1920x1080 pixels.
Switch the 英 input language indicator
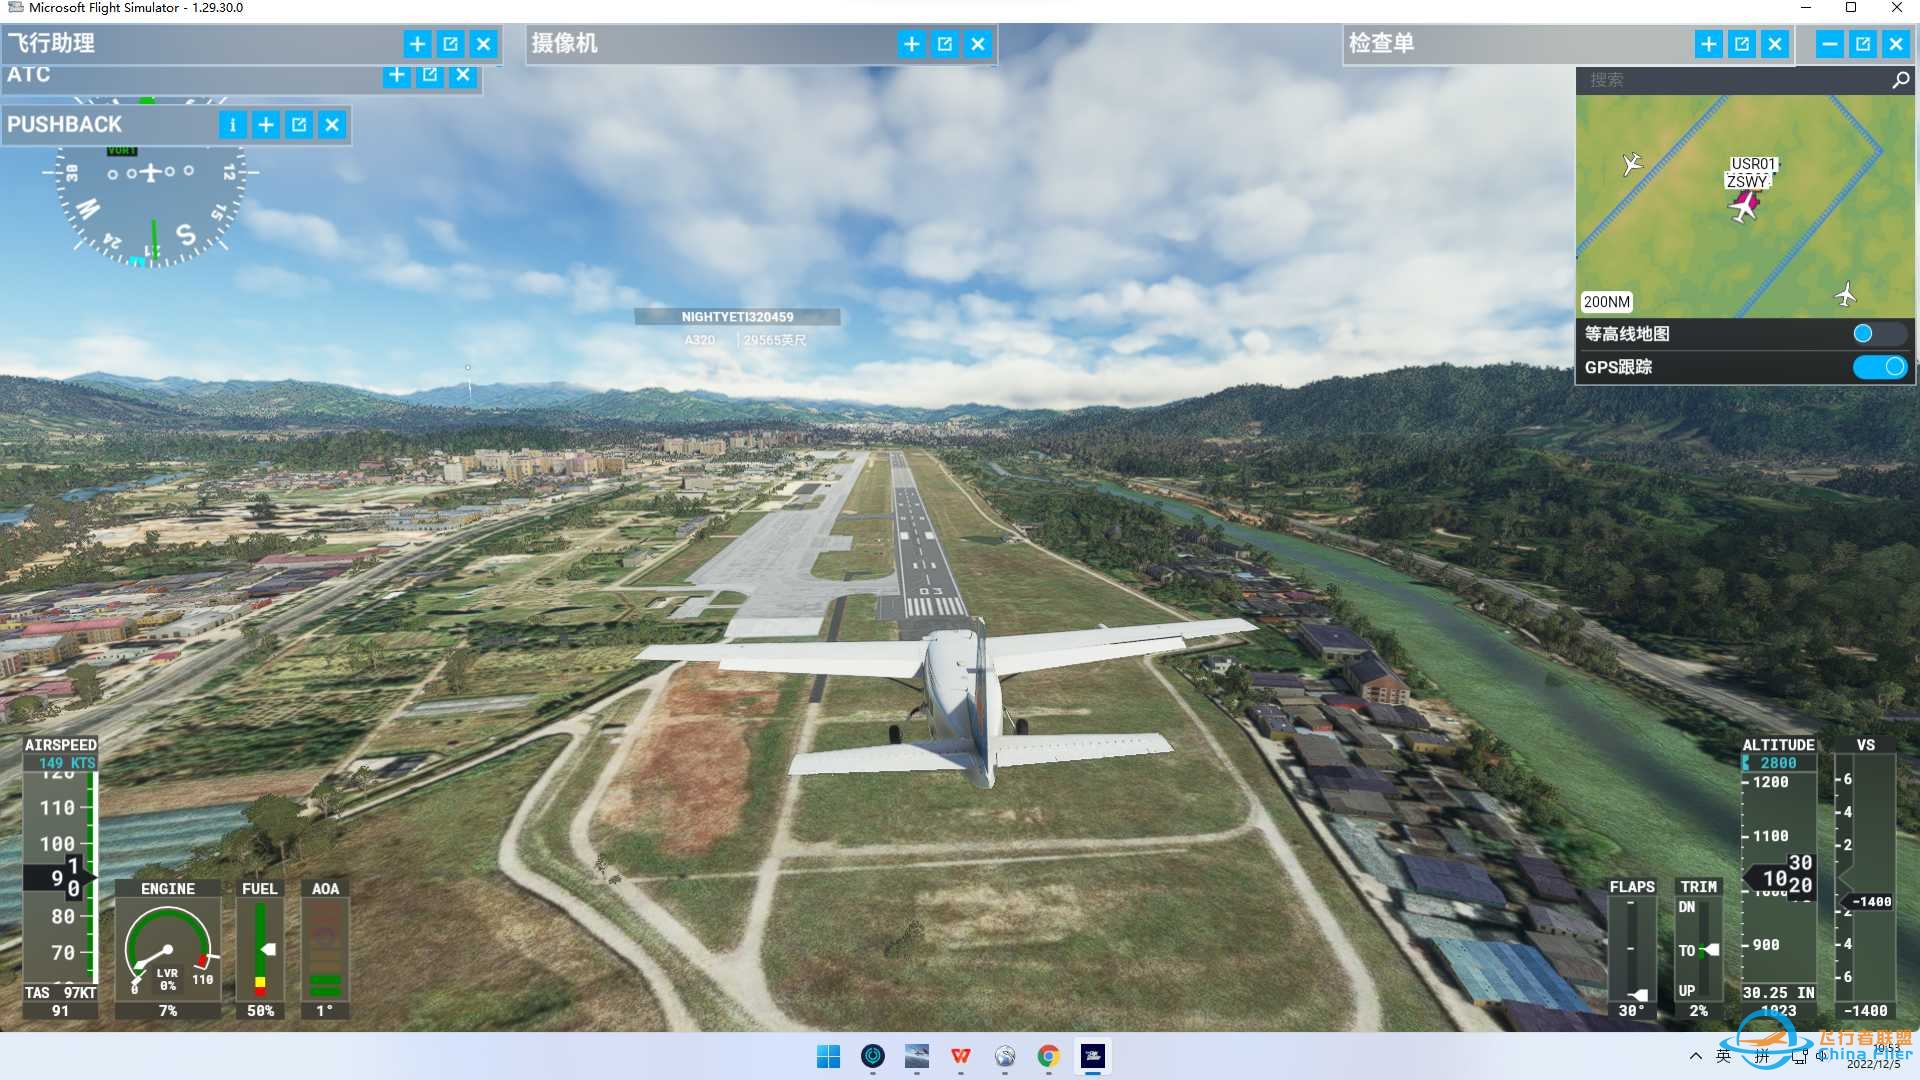pos(1724,1056)
